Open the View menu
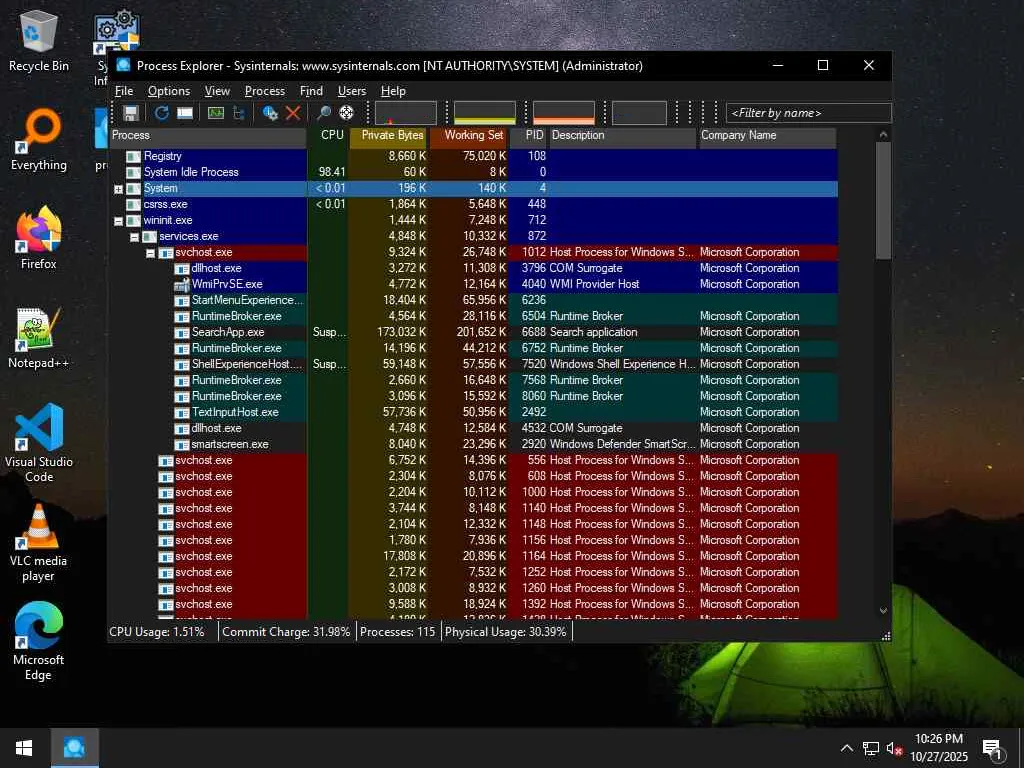Image resolution: width=1024 pixels, height=768 pixels. pyautogui.click(x=217, y=91)
